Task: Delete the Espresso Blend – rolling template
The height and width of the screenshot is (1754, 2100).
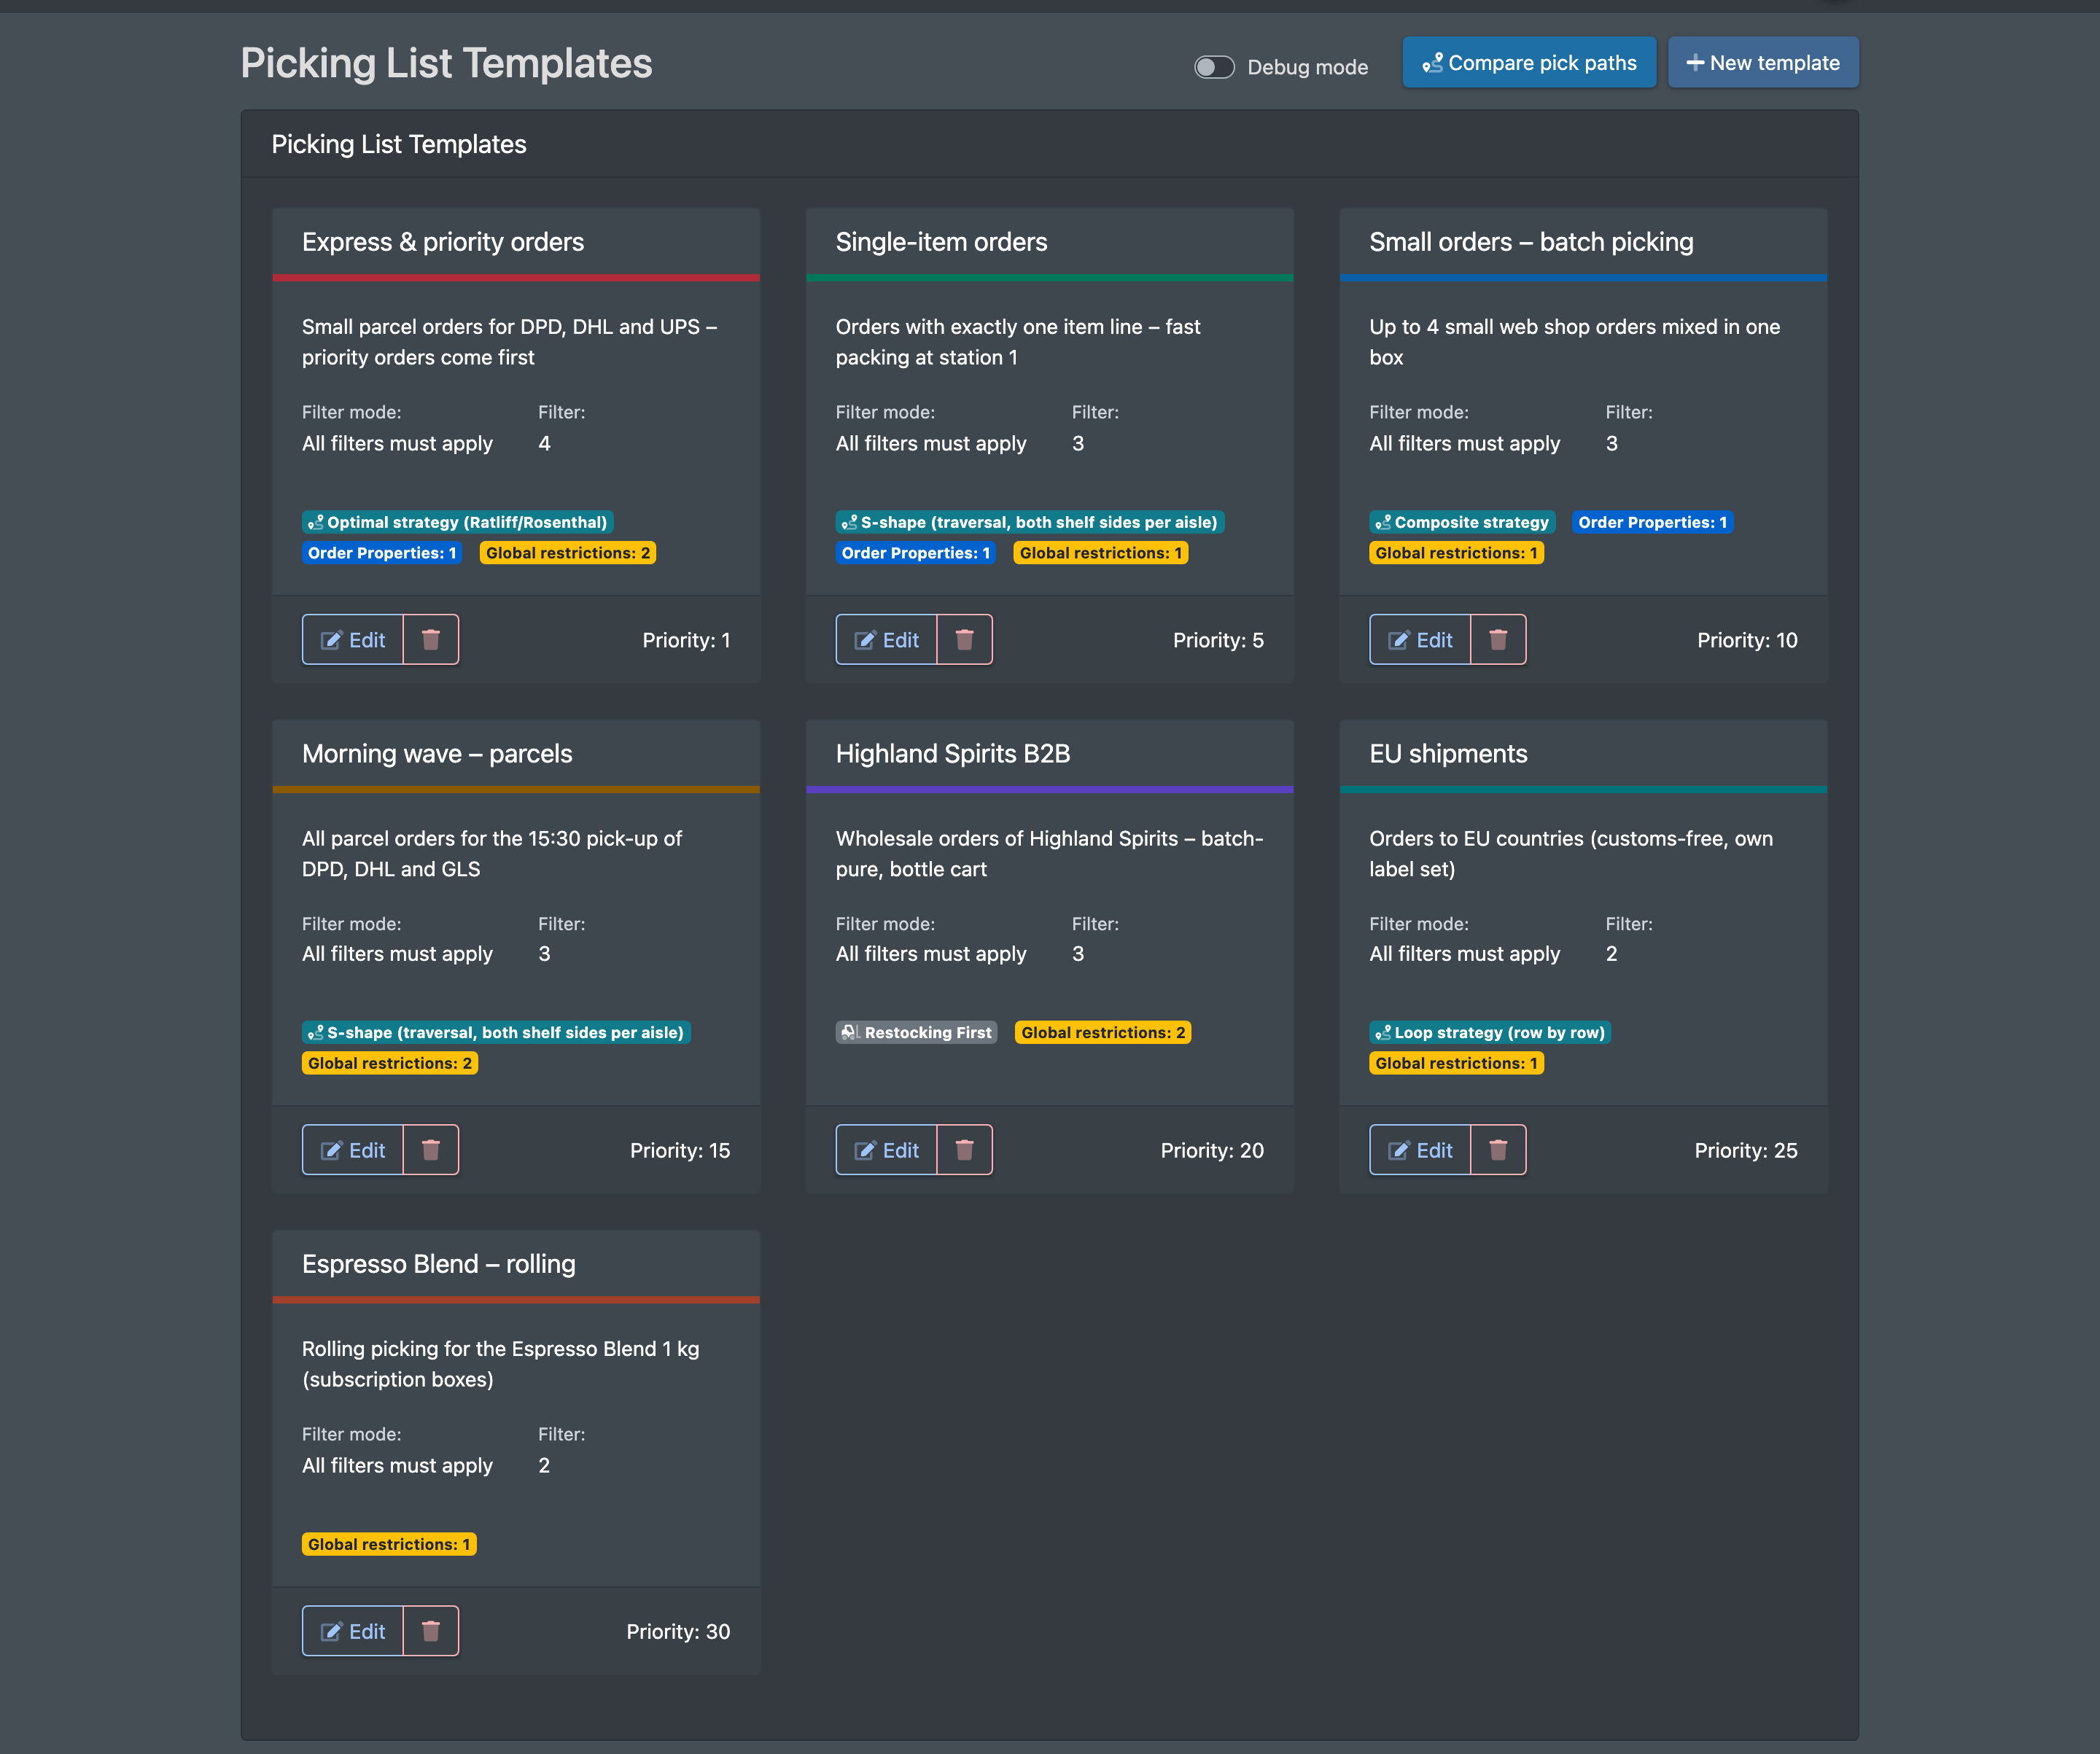Action: click(431, 1631)
